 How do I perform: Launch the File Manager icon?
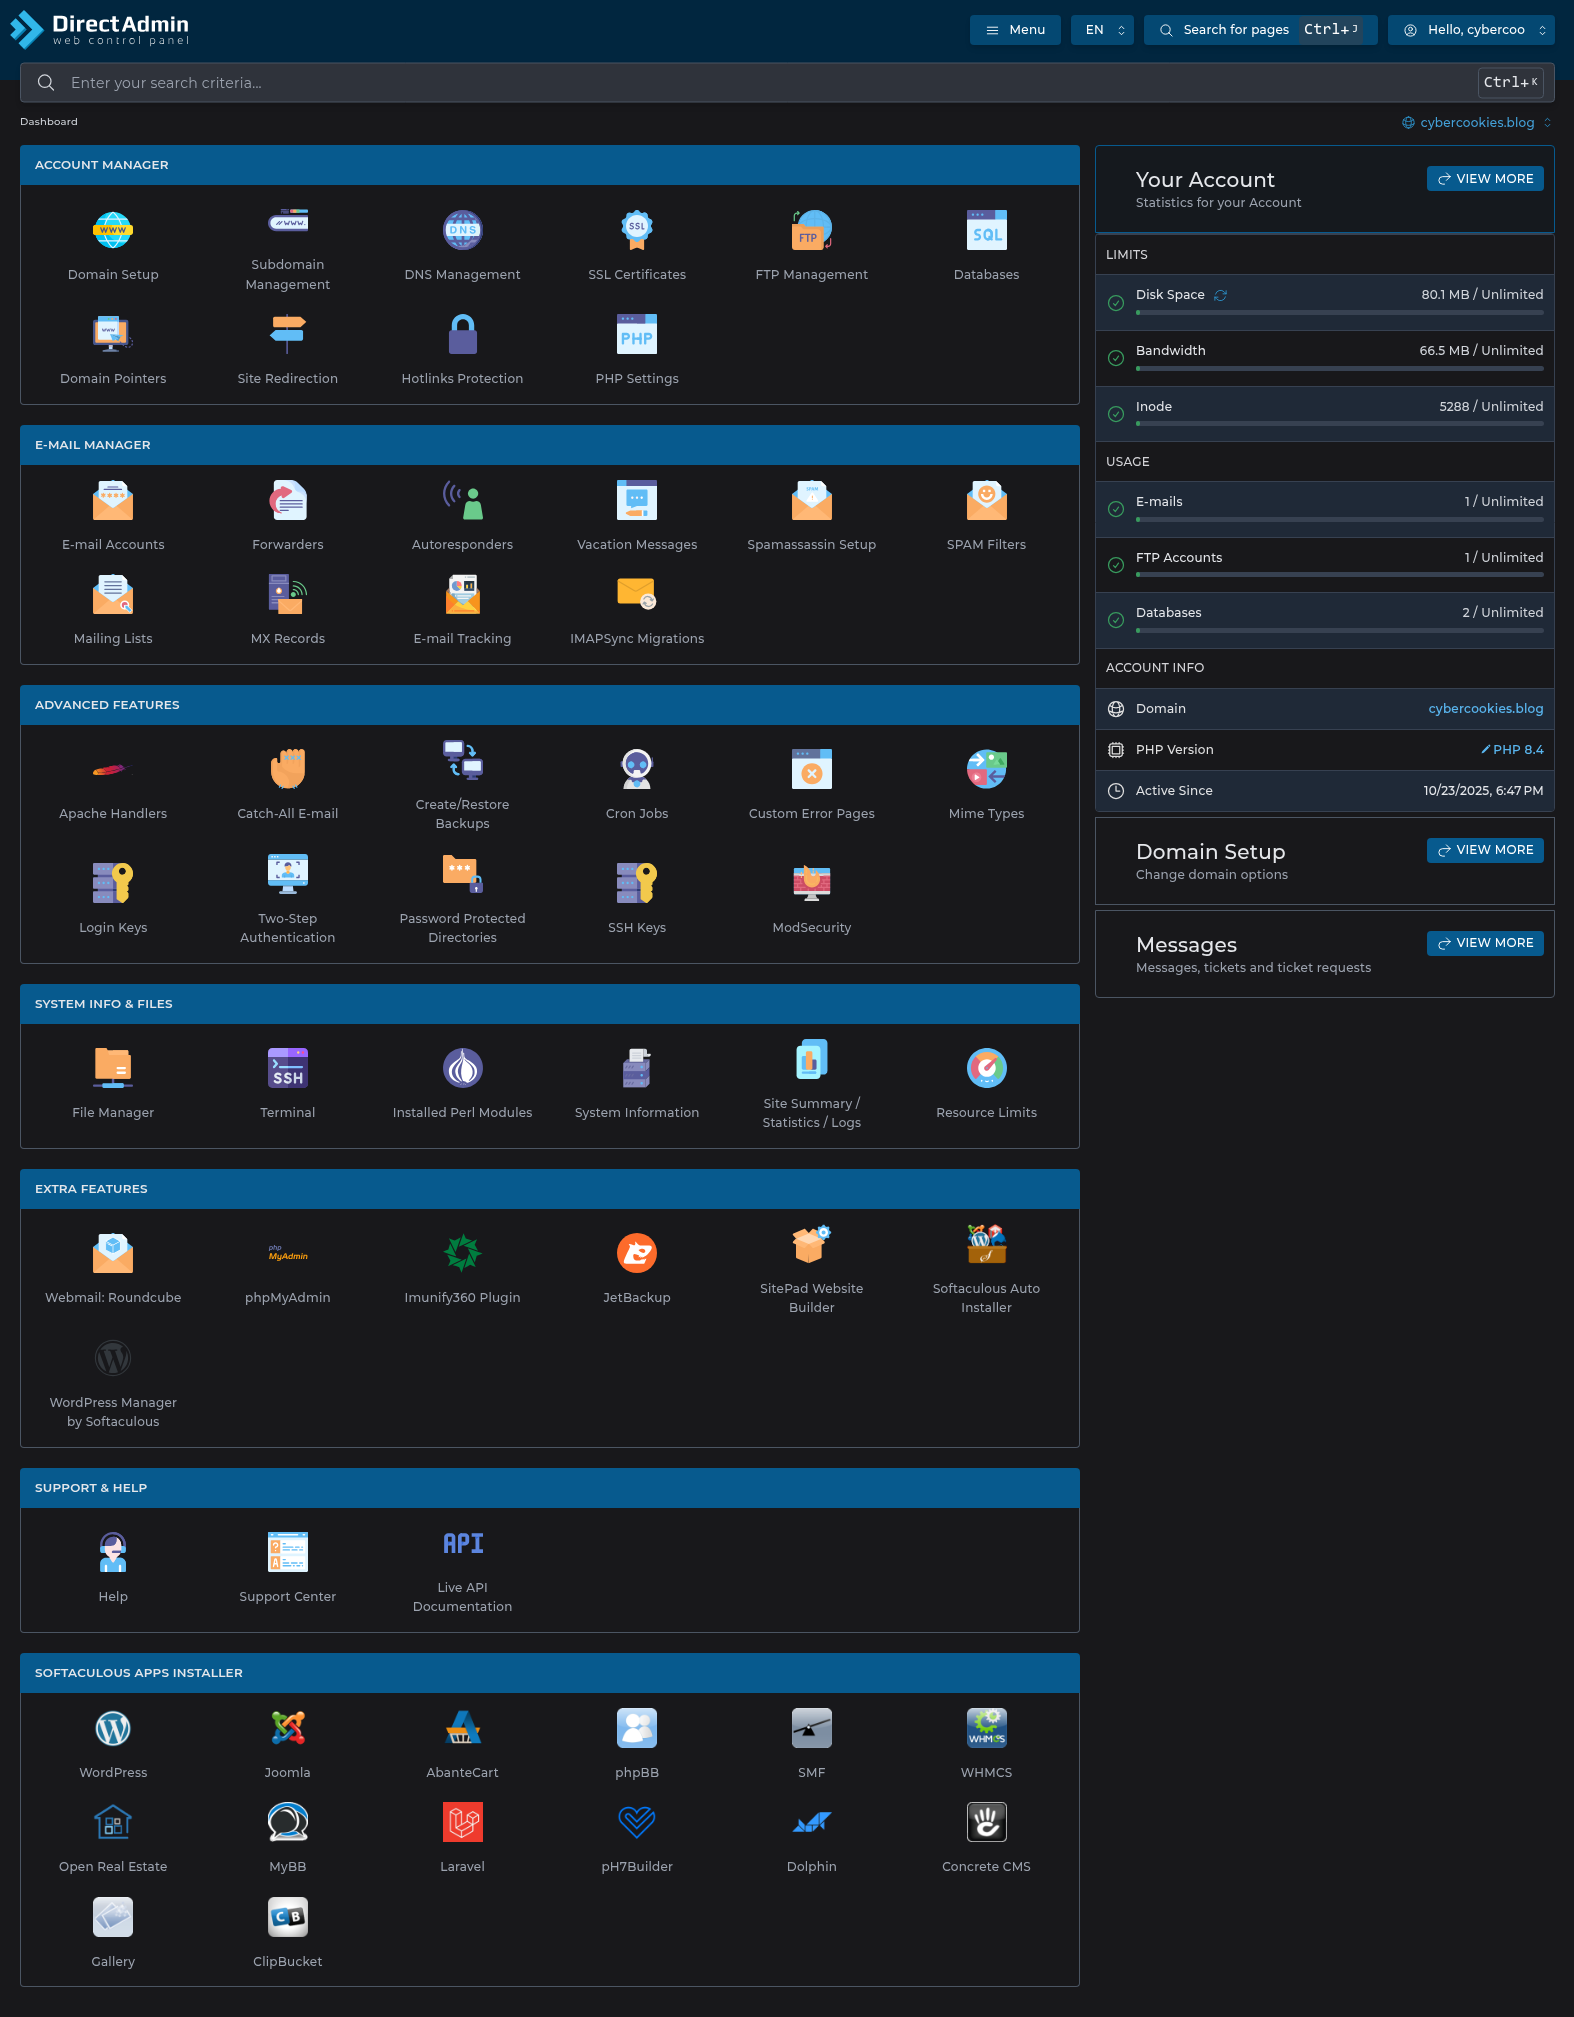tap(113, 1068)
